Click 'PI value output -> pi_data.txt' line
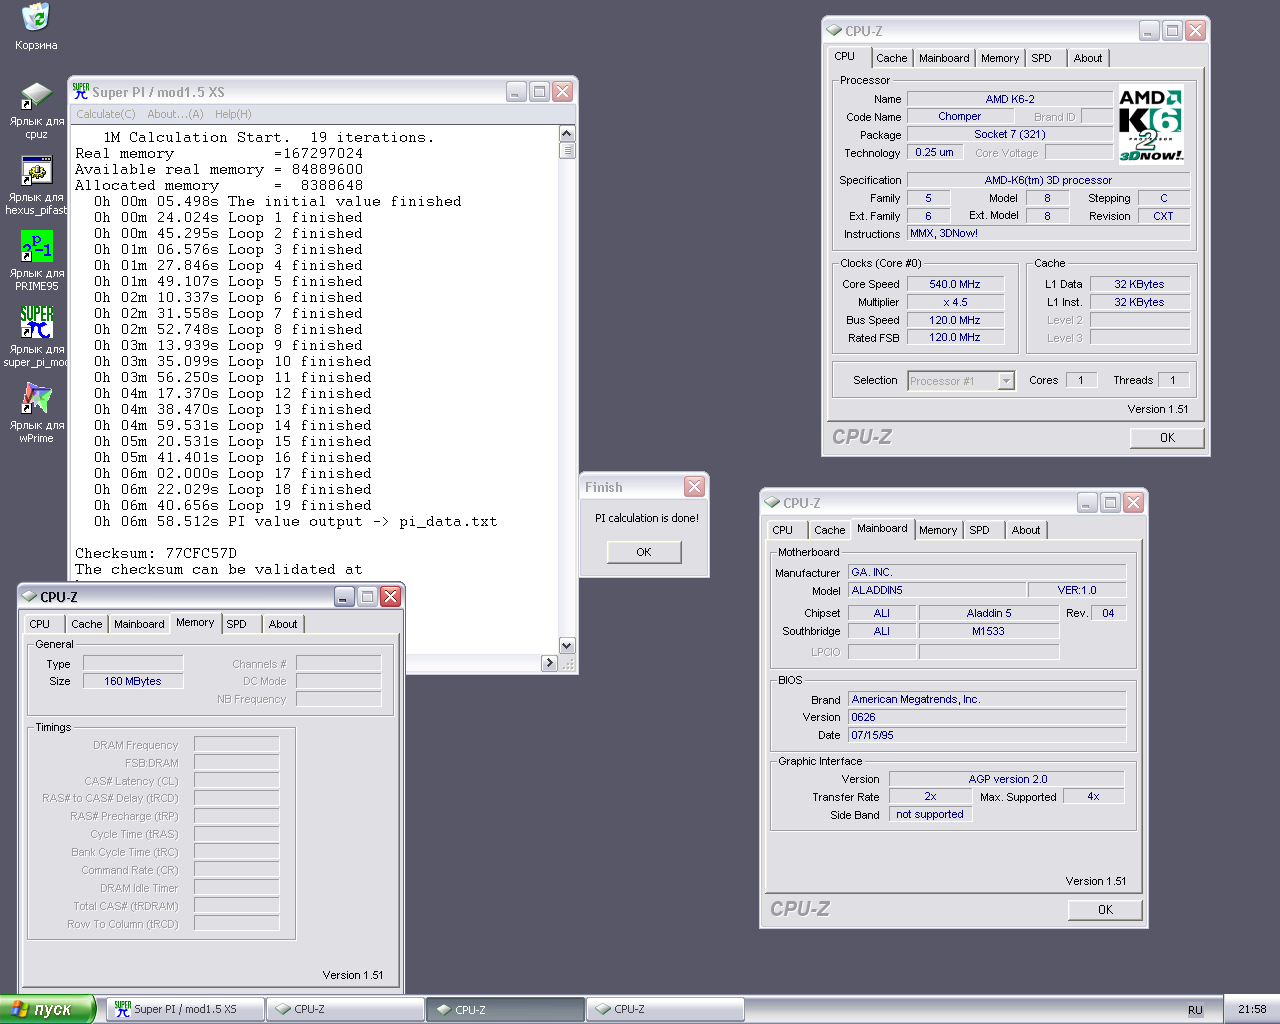This screenshot has height=1024, width=1280. point(296,521)
